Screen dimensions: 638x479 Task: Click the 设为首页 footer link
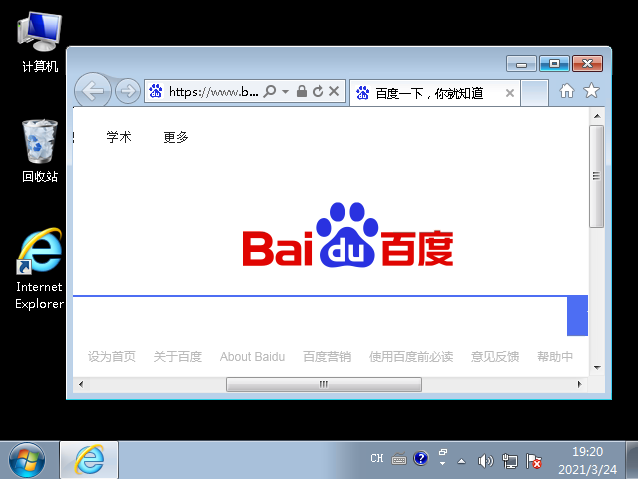111,357
